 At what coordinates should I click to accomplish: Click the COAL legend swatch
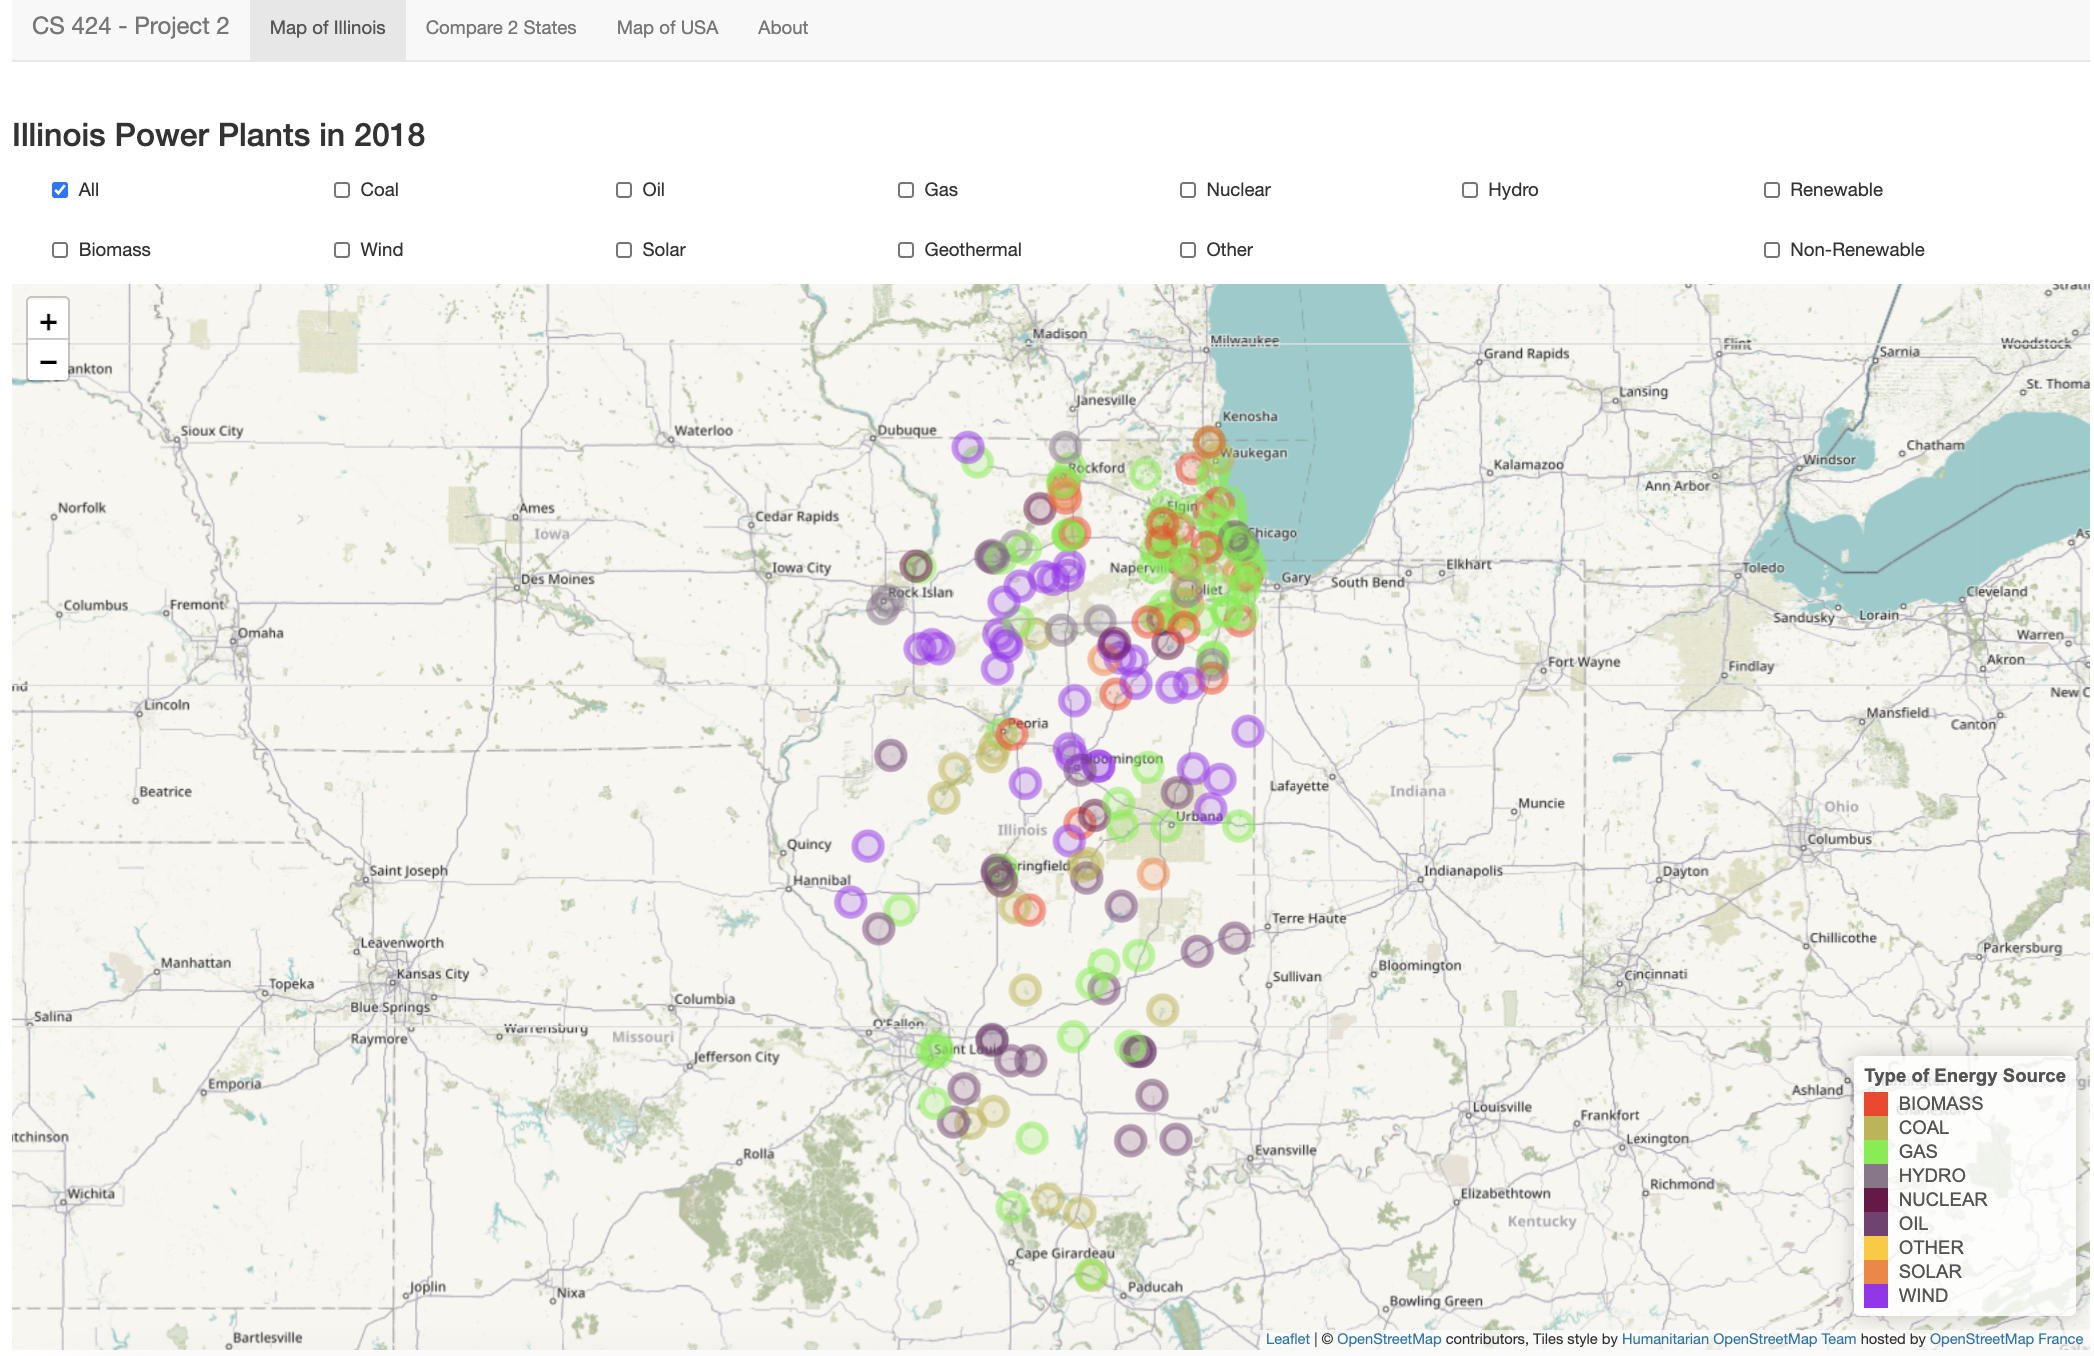[x=1876, y=1128]
